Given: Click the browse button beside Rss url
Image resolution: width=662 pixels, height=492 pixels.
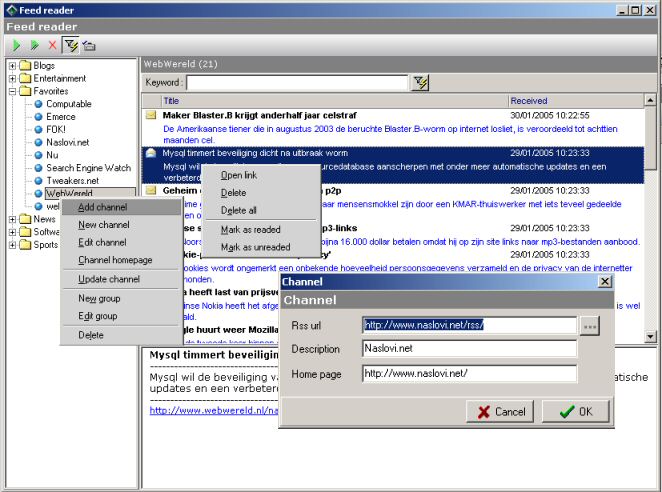Looking at the screenshot, I should tap(590, 326).
